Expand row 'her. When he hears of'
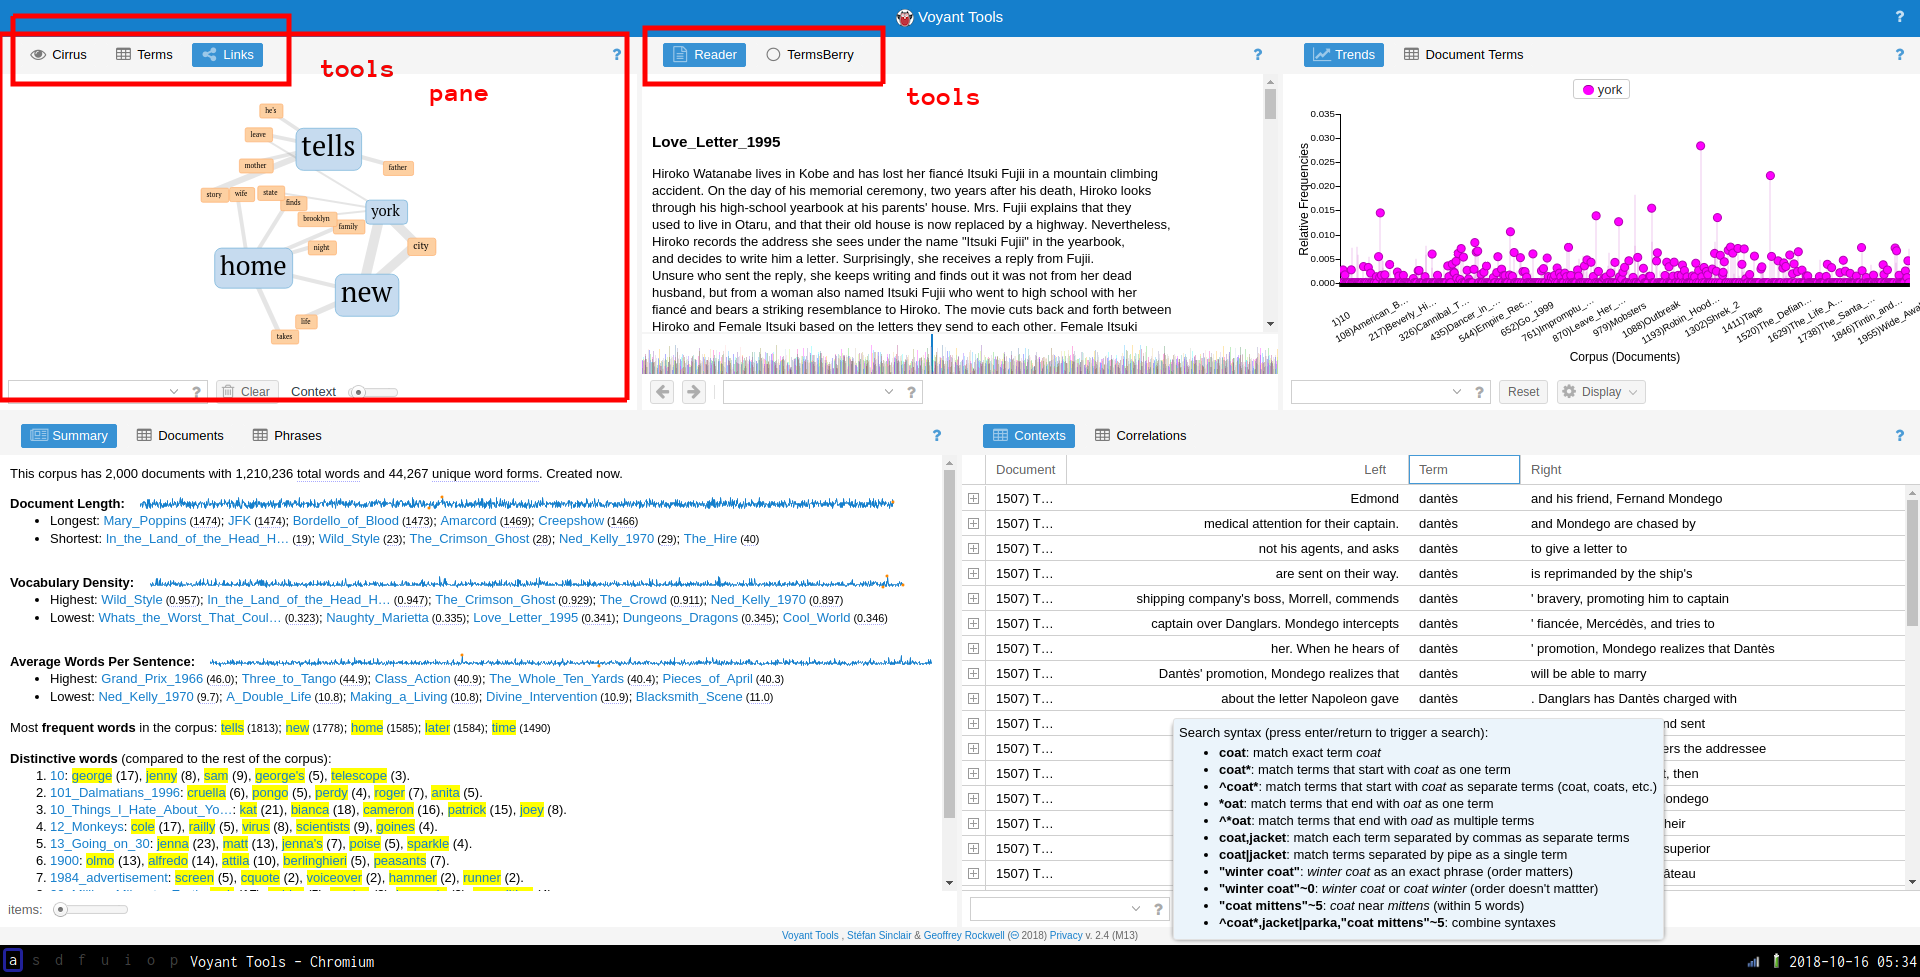 973,649
